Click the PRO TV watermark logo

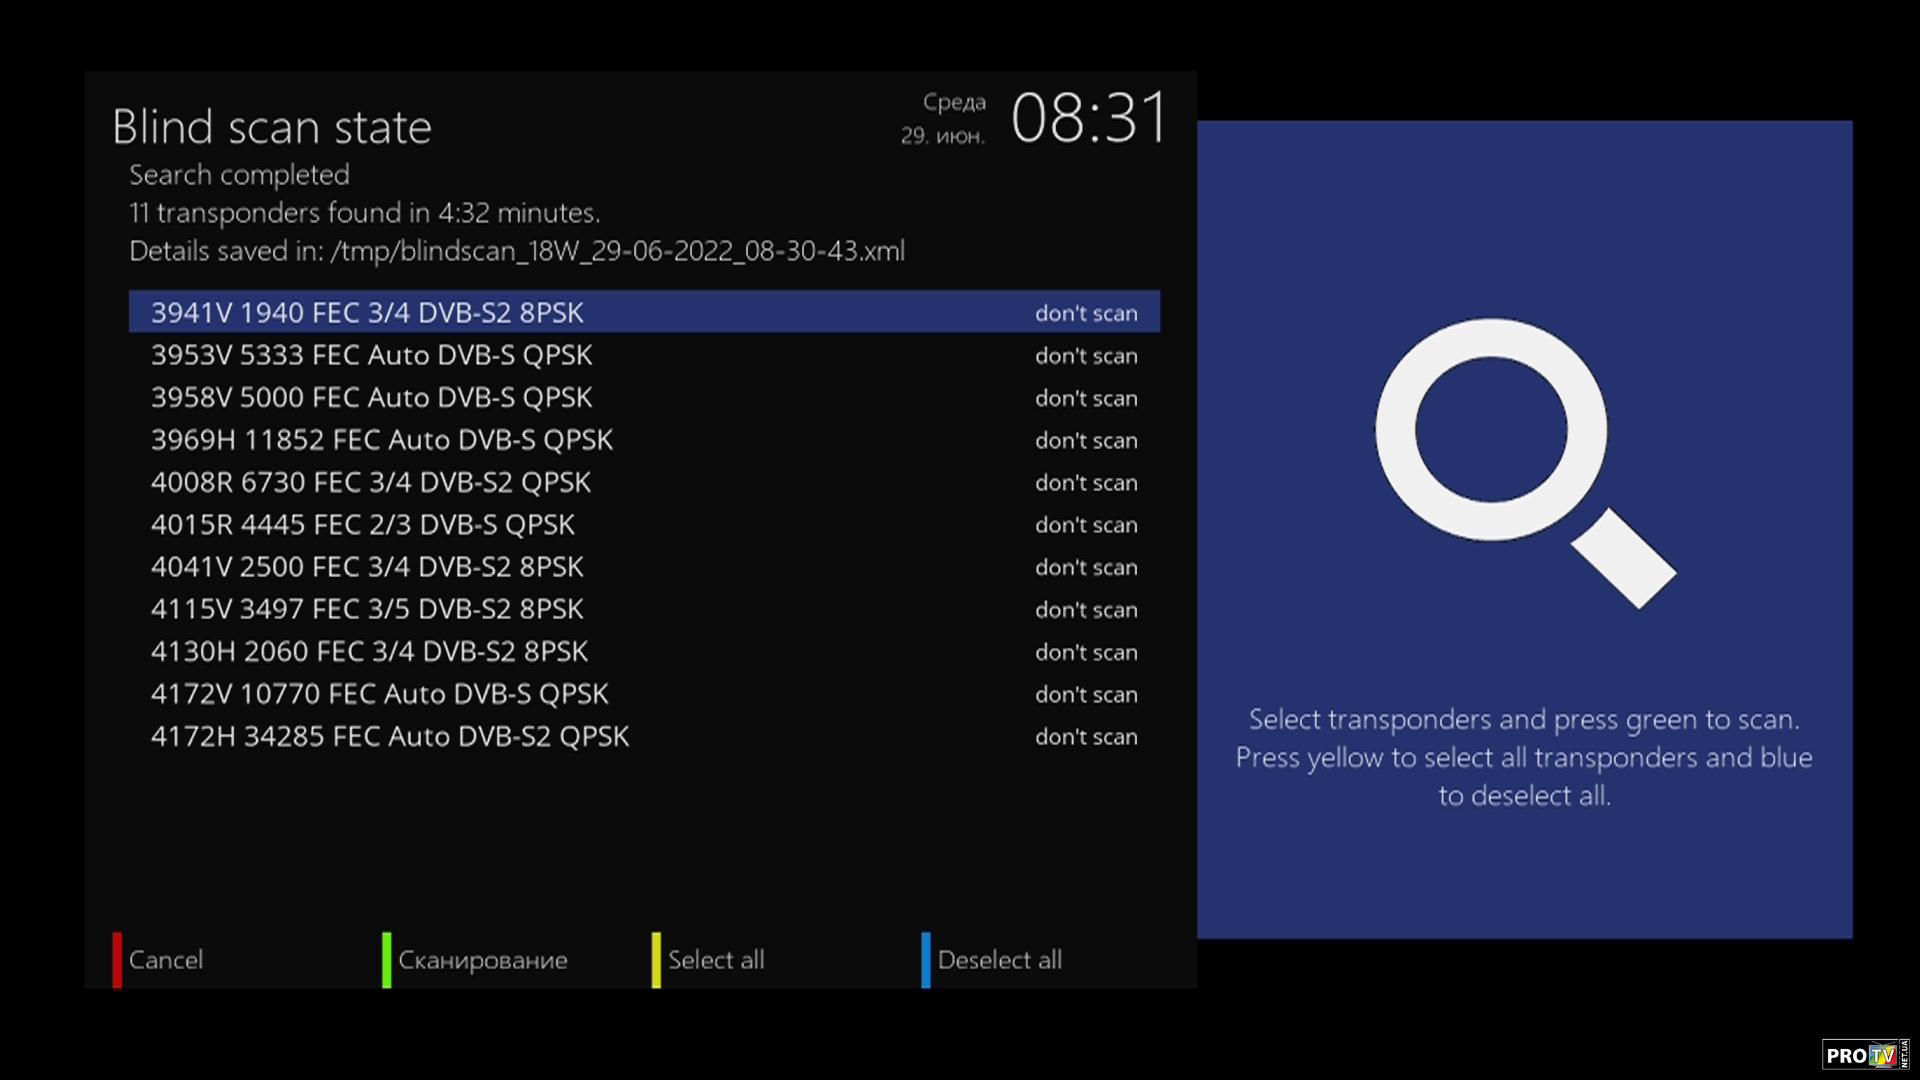click(1866, 1055)
